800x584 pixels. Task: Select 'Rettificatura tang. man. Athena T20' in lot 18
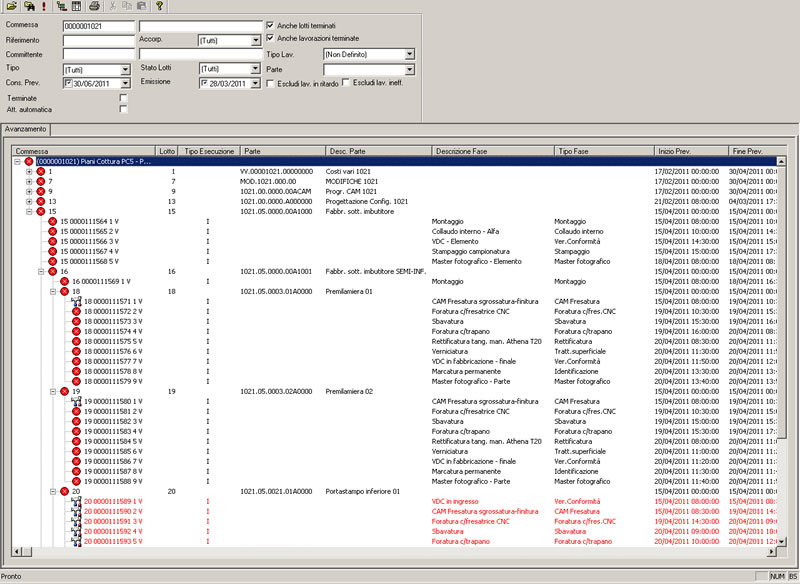[486, 342]
